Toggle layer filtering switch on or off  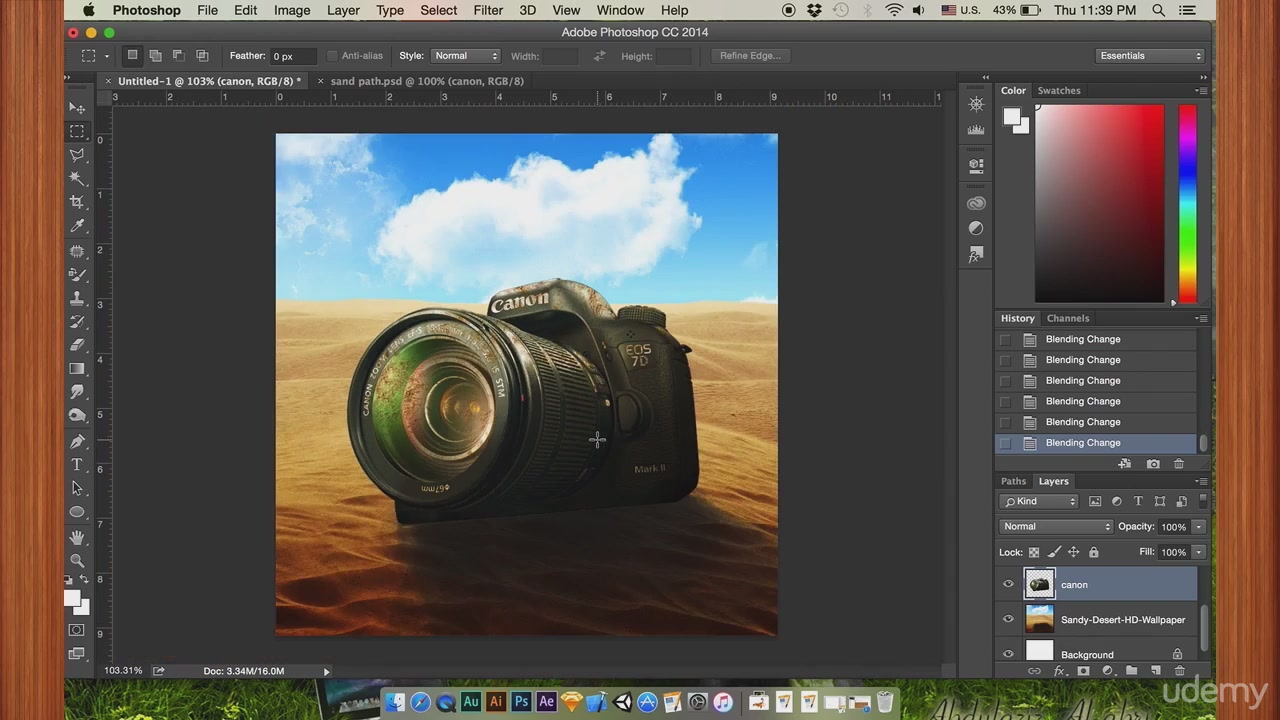click(1202, 501)
